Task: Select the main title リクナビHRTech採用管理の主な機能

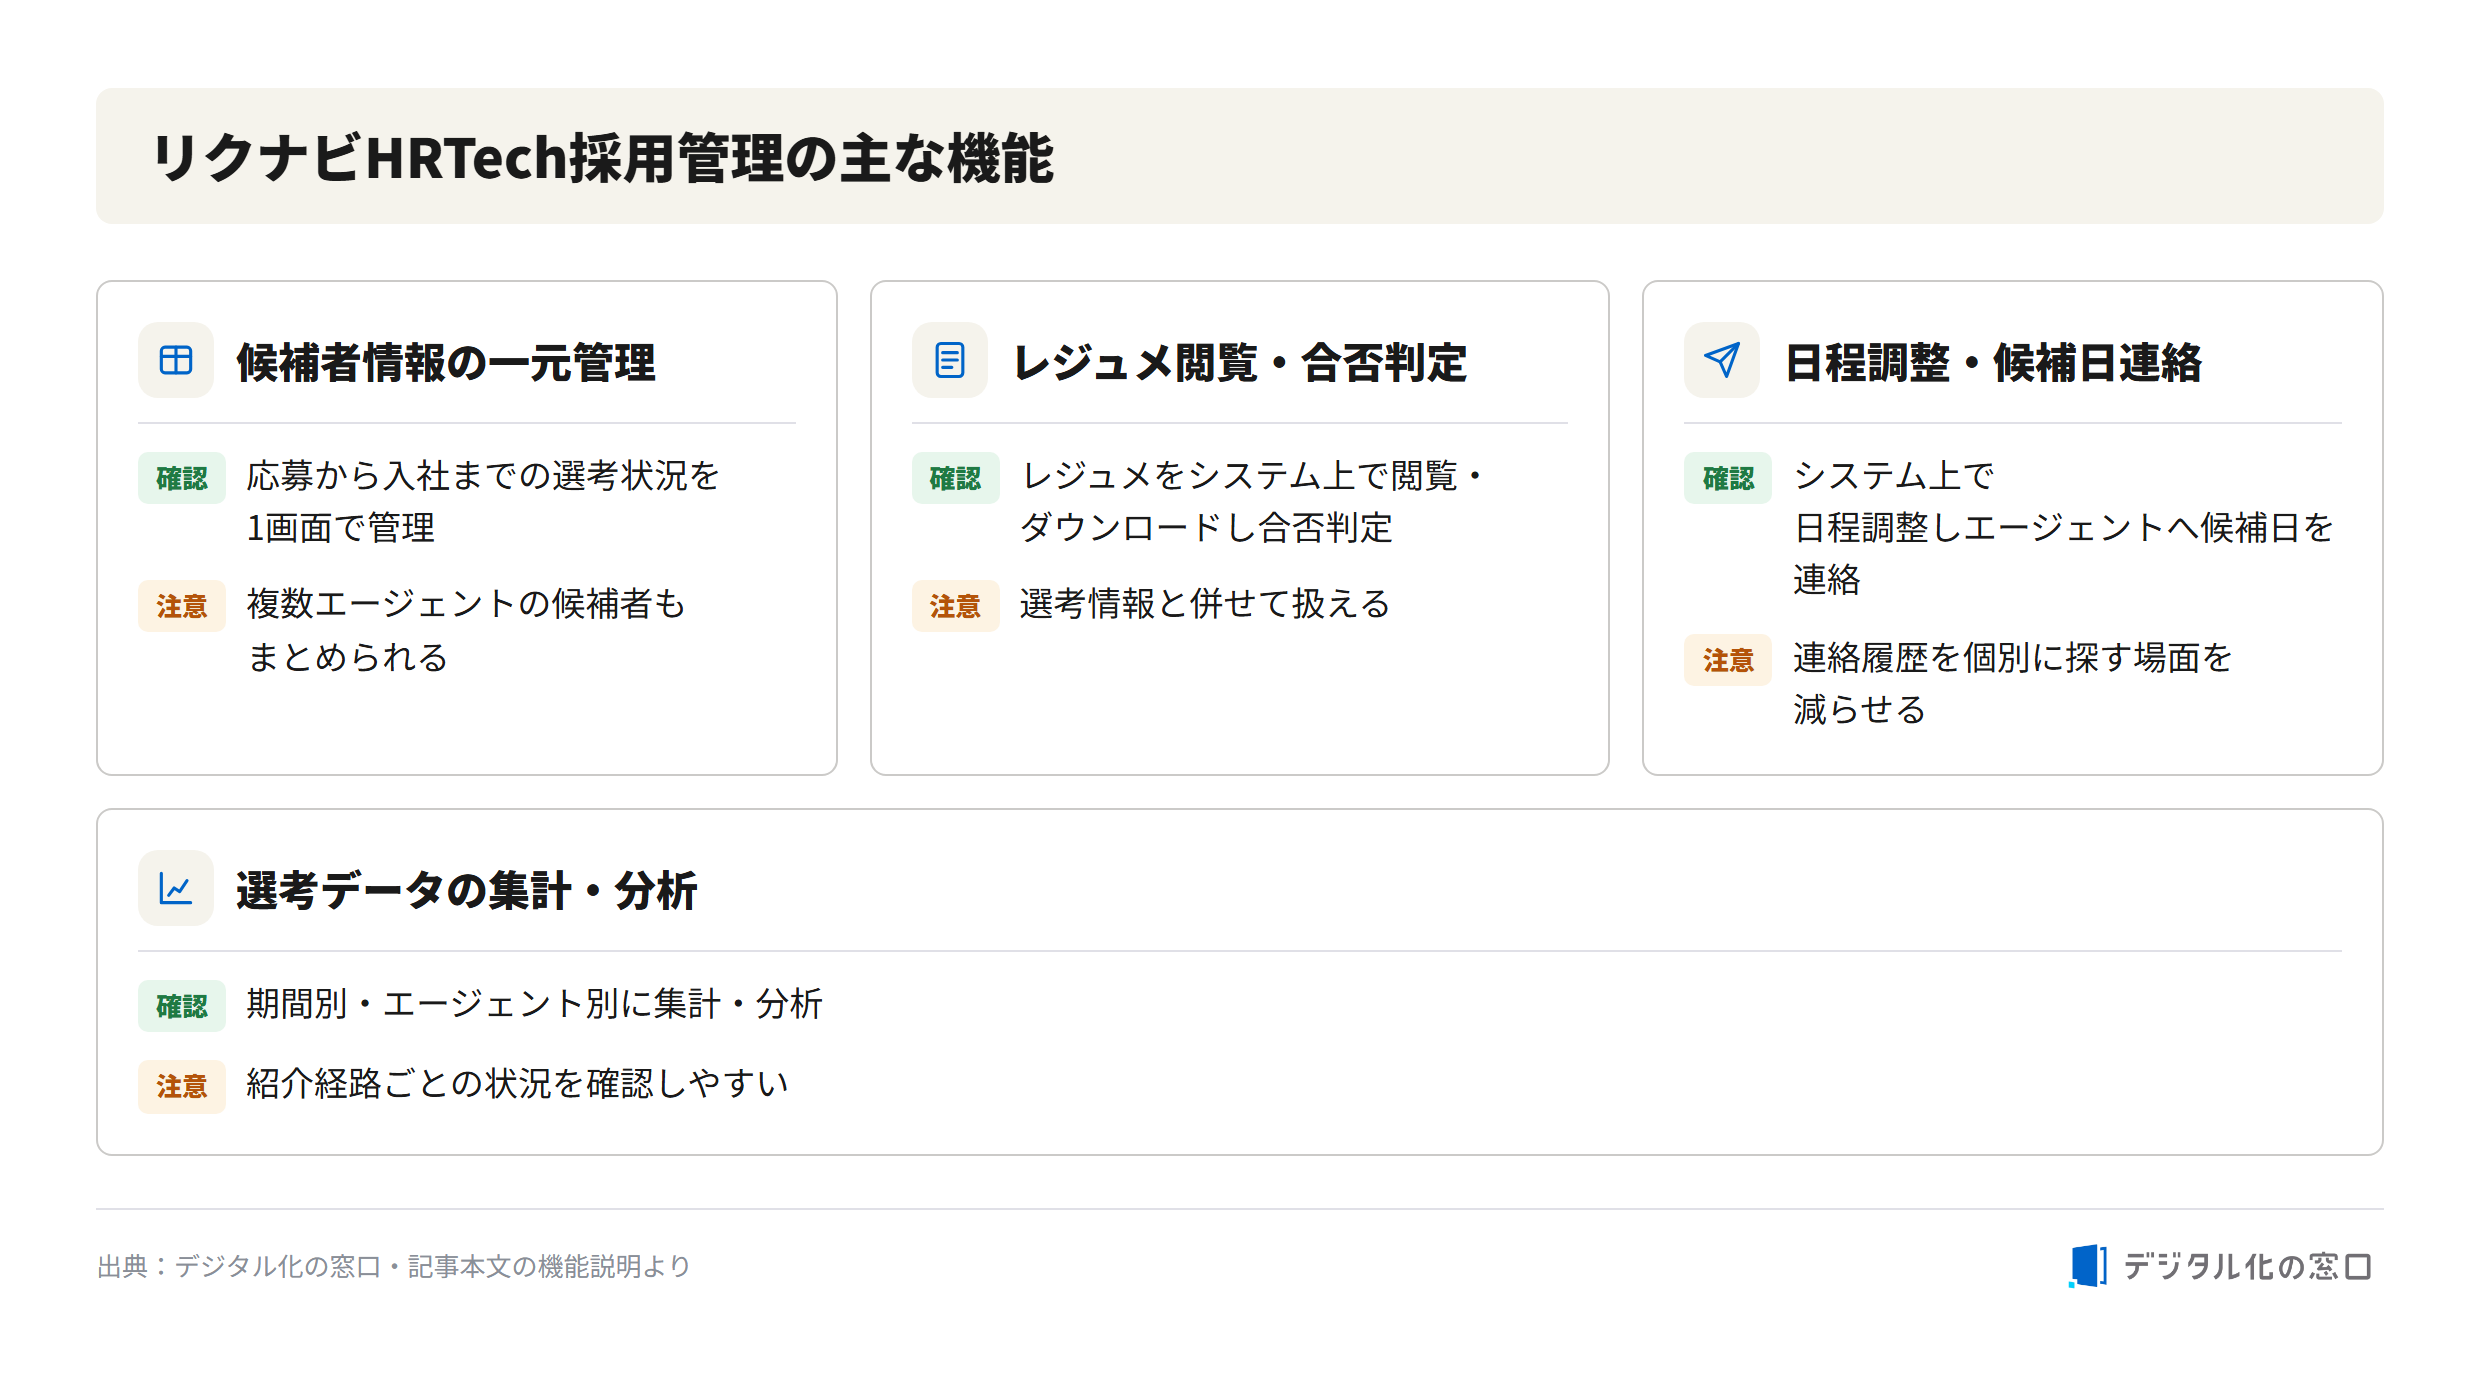Action: point(604,158)
